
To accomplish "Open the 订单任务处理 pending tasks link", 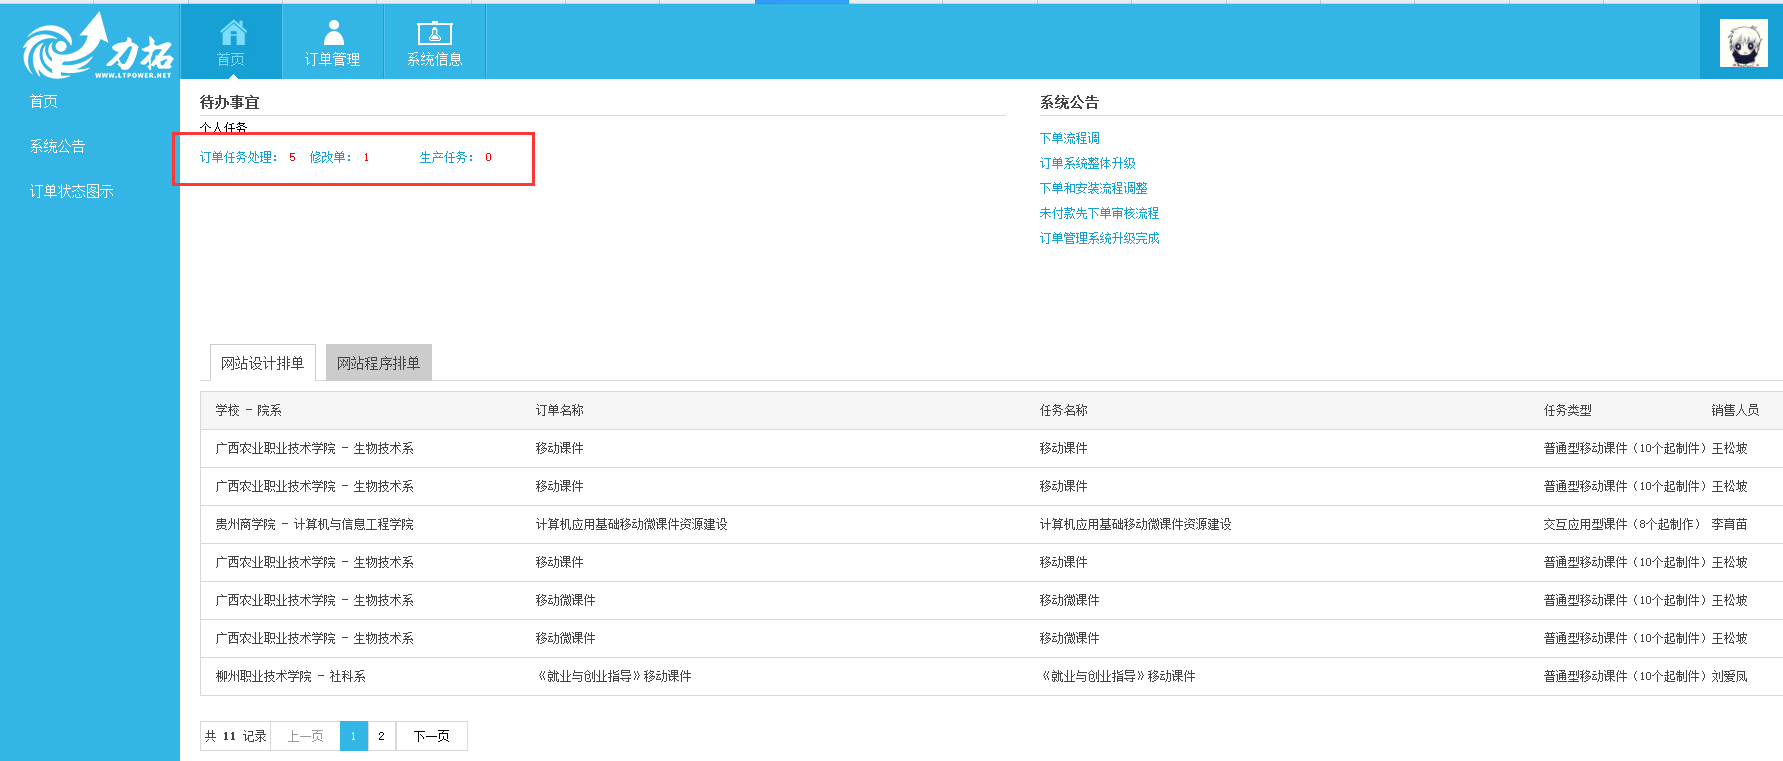I will pos(238,157).
